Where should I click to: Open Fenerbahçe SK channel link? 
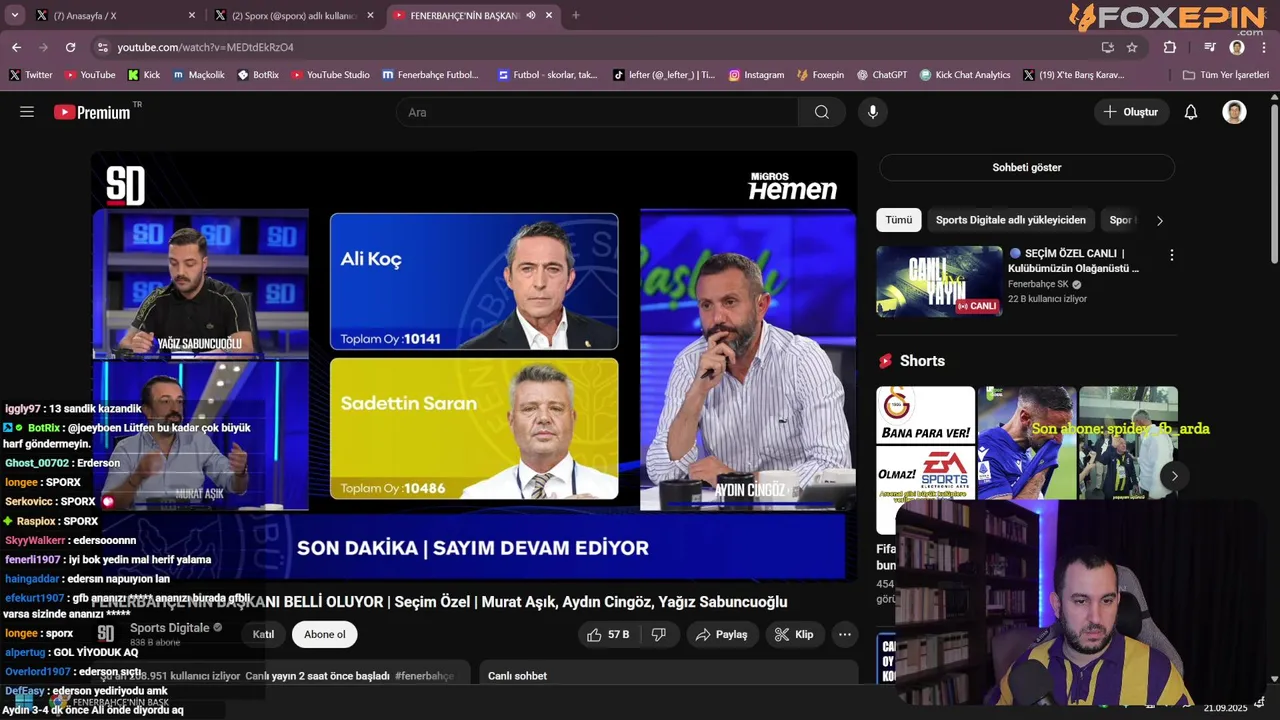[1038, 284]
